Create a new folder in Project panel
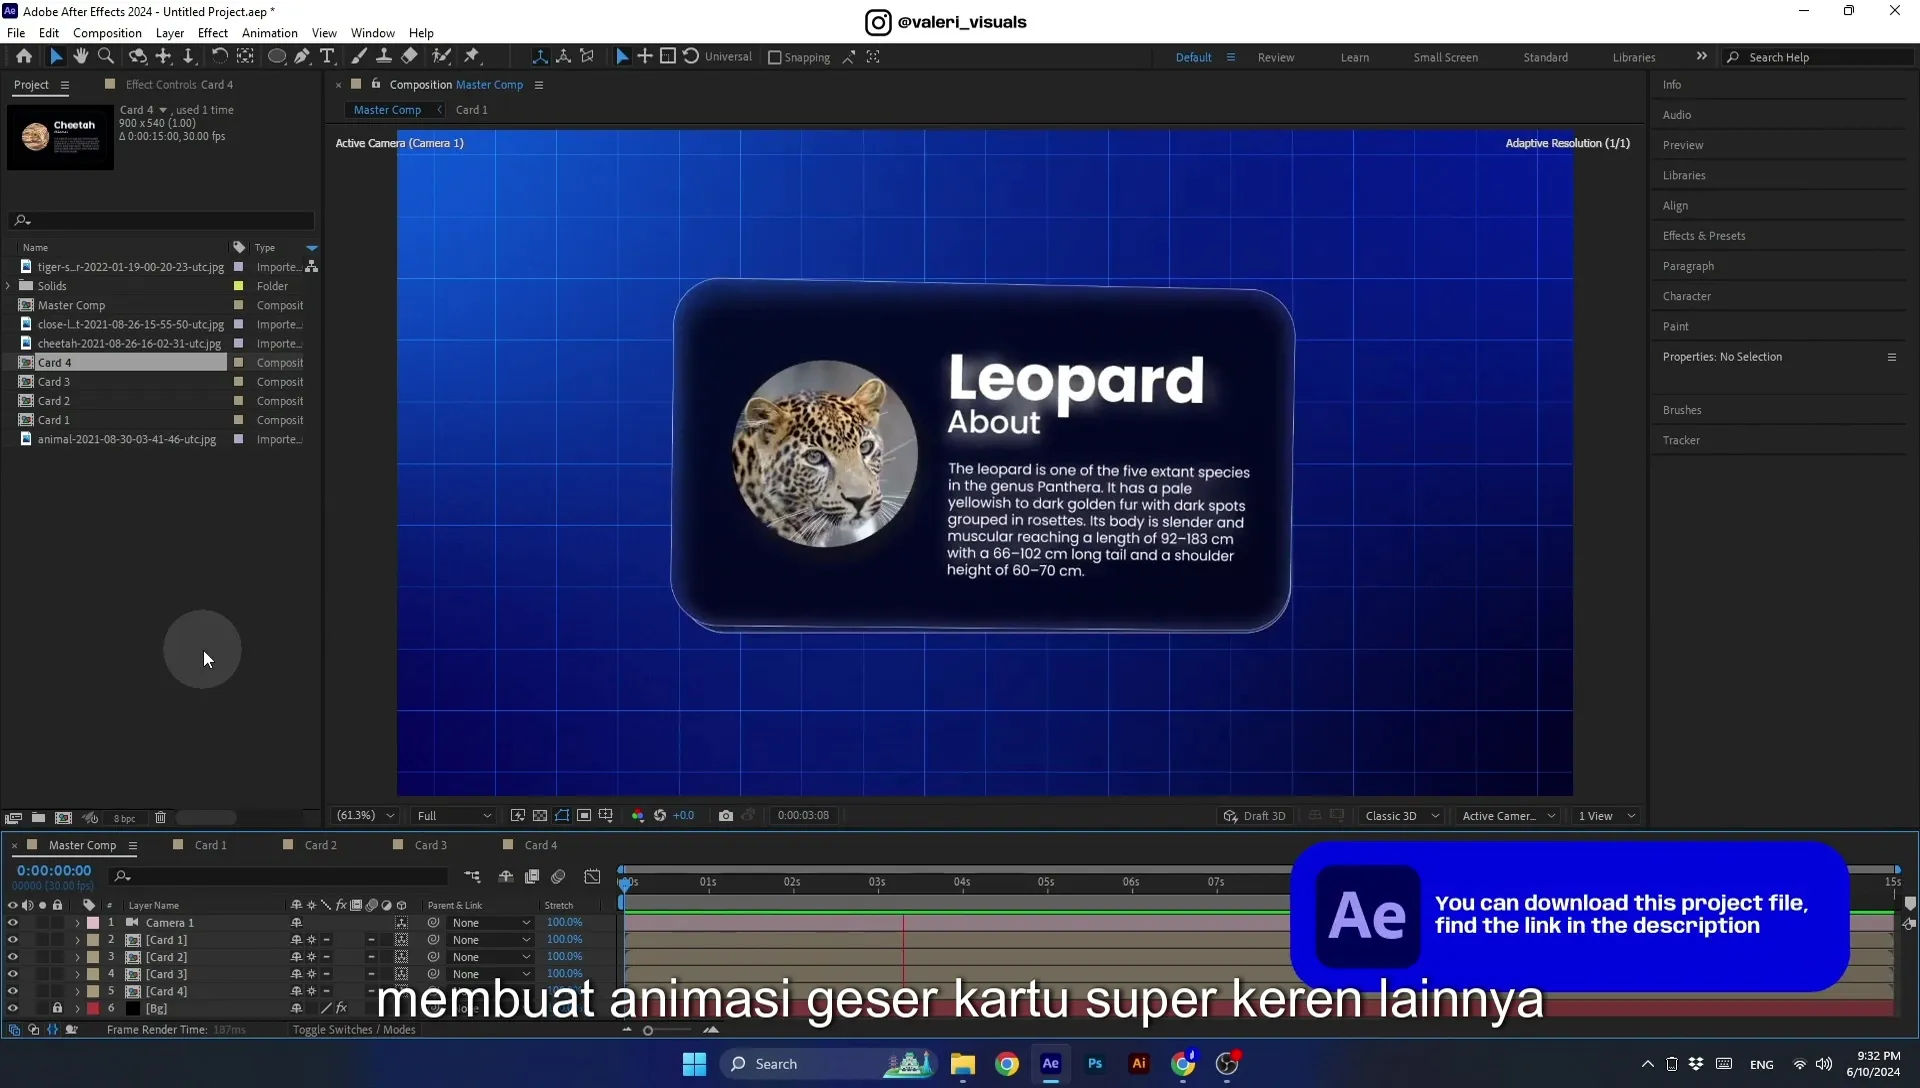 (x=38, y=818)
